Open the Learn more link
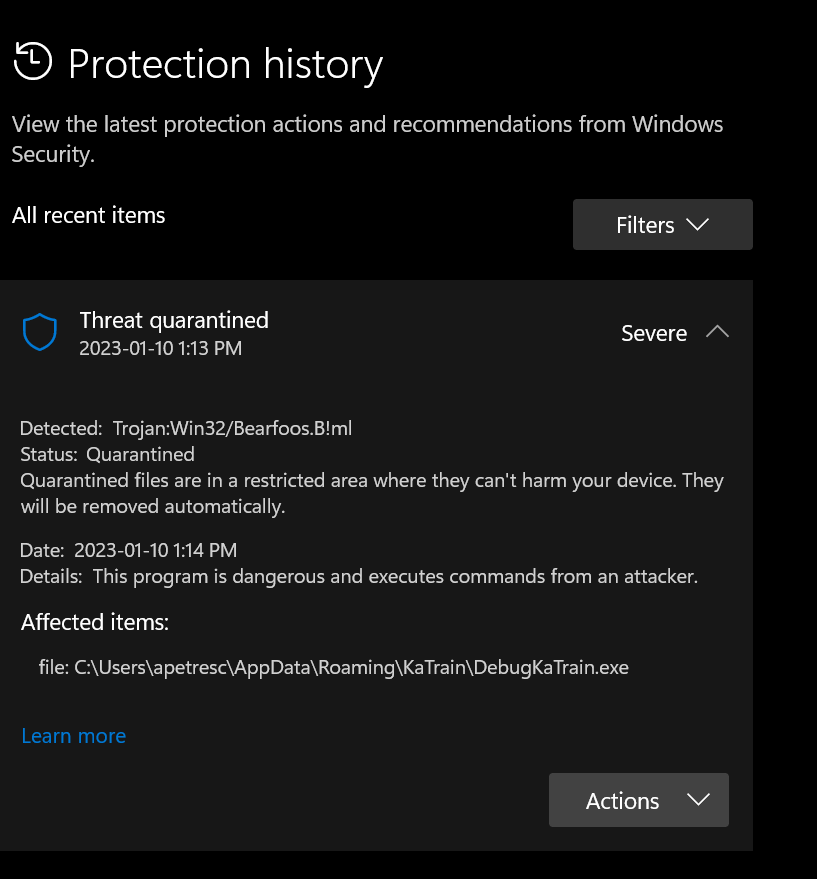The image size is (817, 879). pyautogui.click(x=73, y=736)
